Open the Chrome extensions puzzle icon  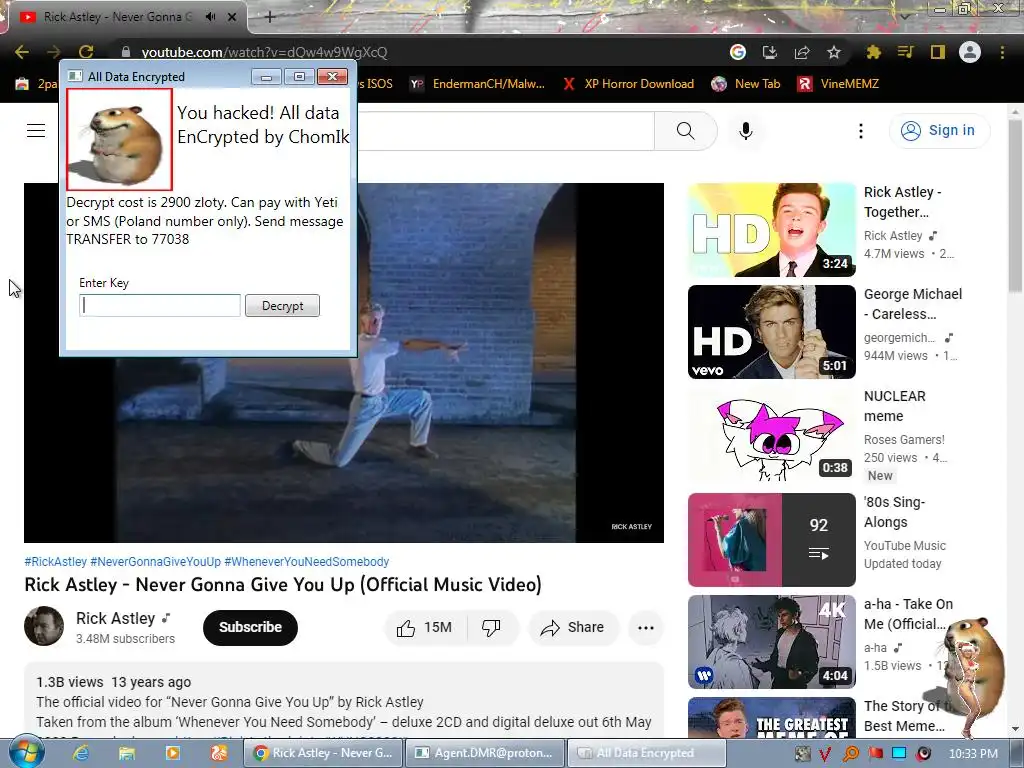(x=873, y=52)
